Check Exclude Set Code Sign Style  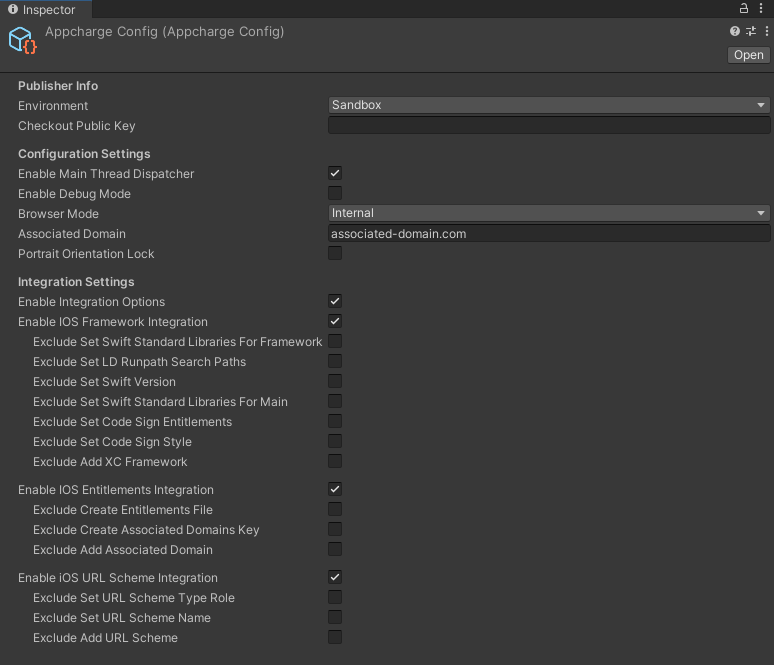point(335,441)
